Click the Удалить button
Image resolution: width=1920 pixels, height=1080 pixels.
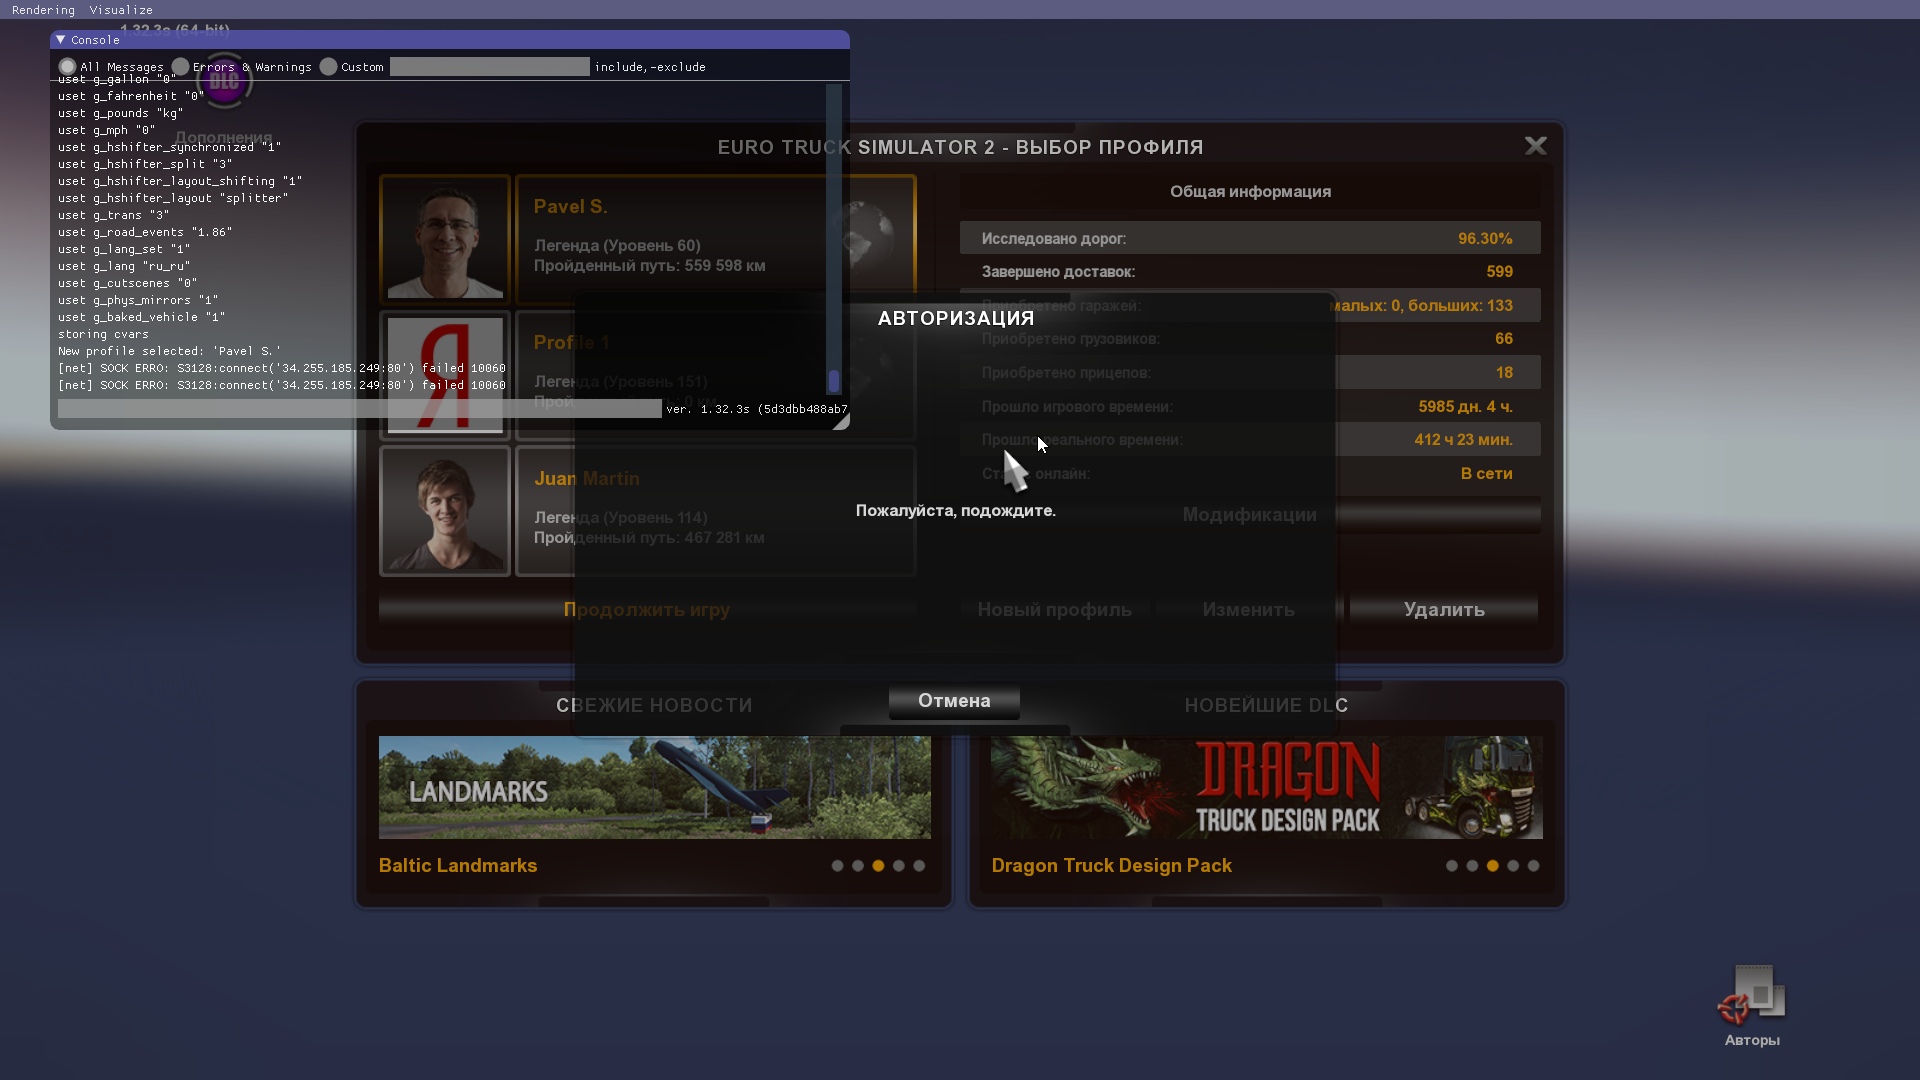(x=1444, y=610)
